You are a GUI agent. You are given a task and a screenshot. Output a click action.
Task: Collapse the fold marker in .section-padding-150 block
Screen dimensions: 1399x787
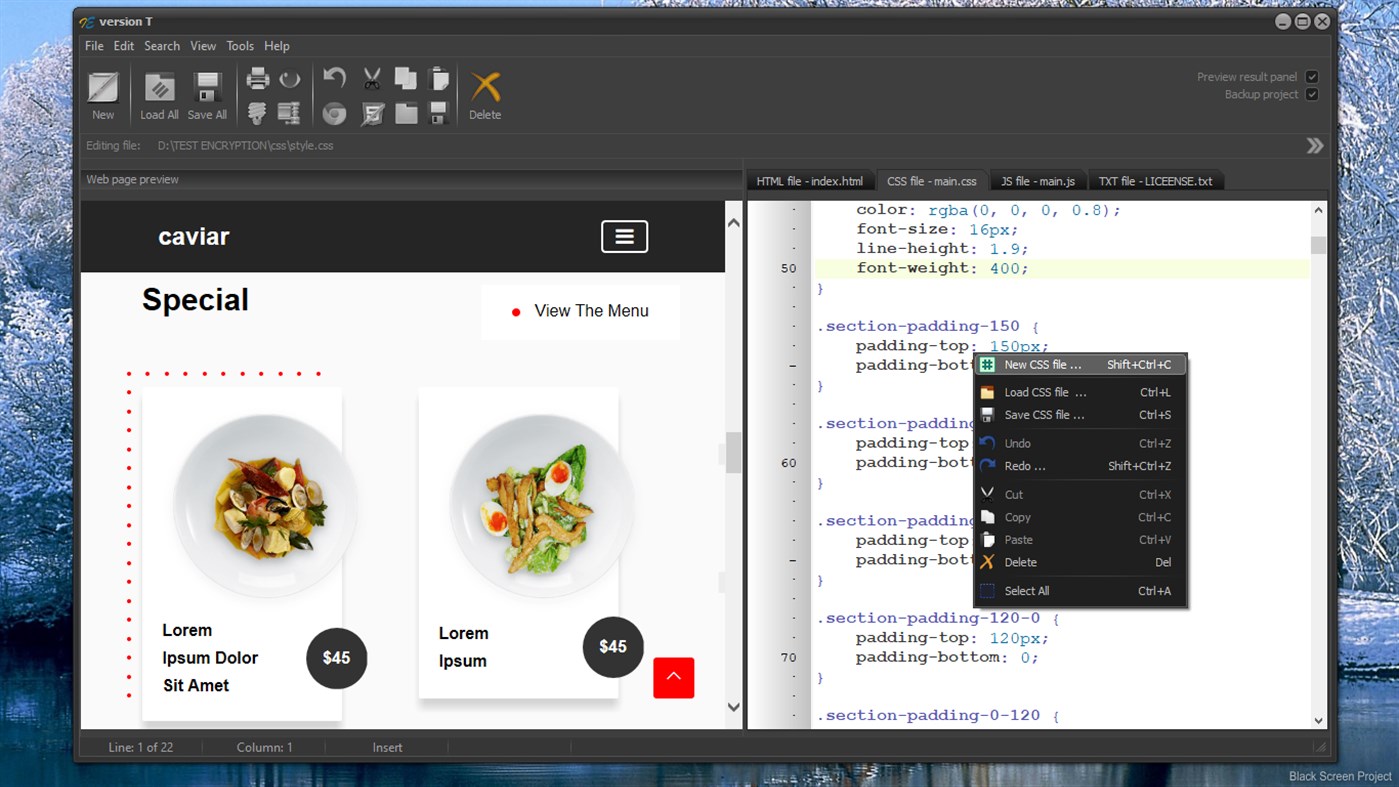(x=793, y=366)
